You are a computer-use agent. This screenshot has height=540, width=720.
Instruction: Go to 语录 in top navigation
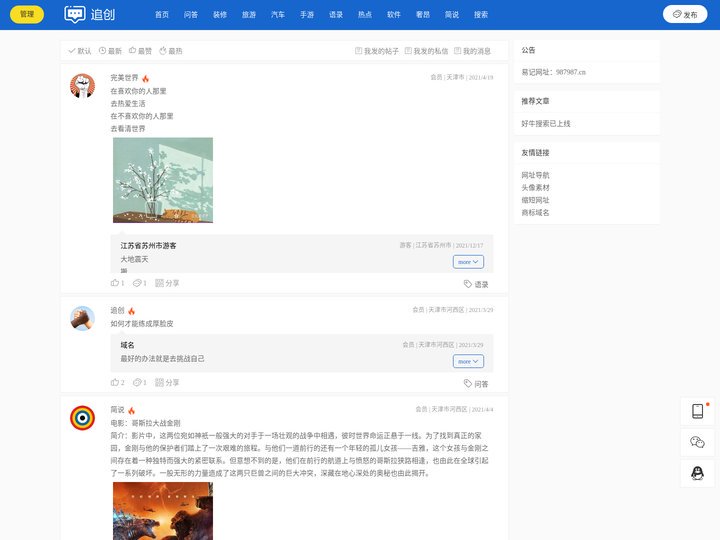(x=336, y=15)
